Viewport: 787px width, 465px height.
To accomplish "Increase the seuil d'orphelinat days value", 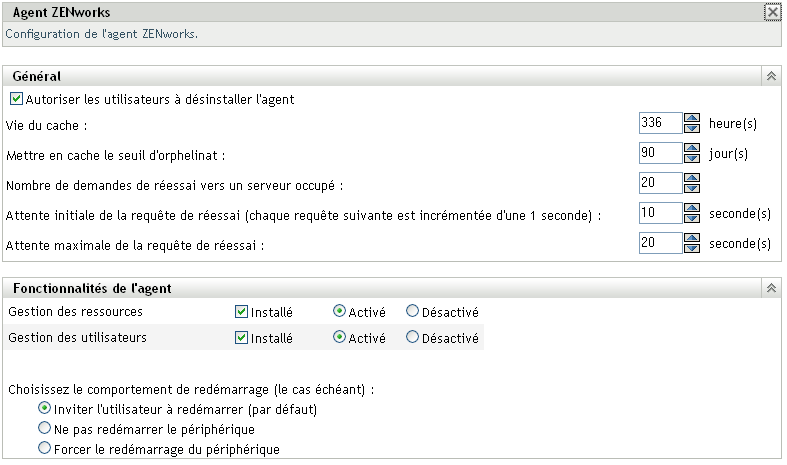I will pyautogui.click(x=691, y=148).
